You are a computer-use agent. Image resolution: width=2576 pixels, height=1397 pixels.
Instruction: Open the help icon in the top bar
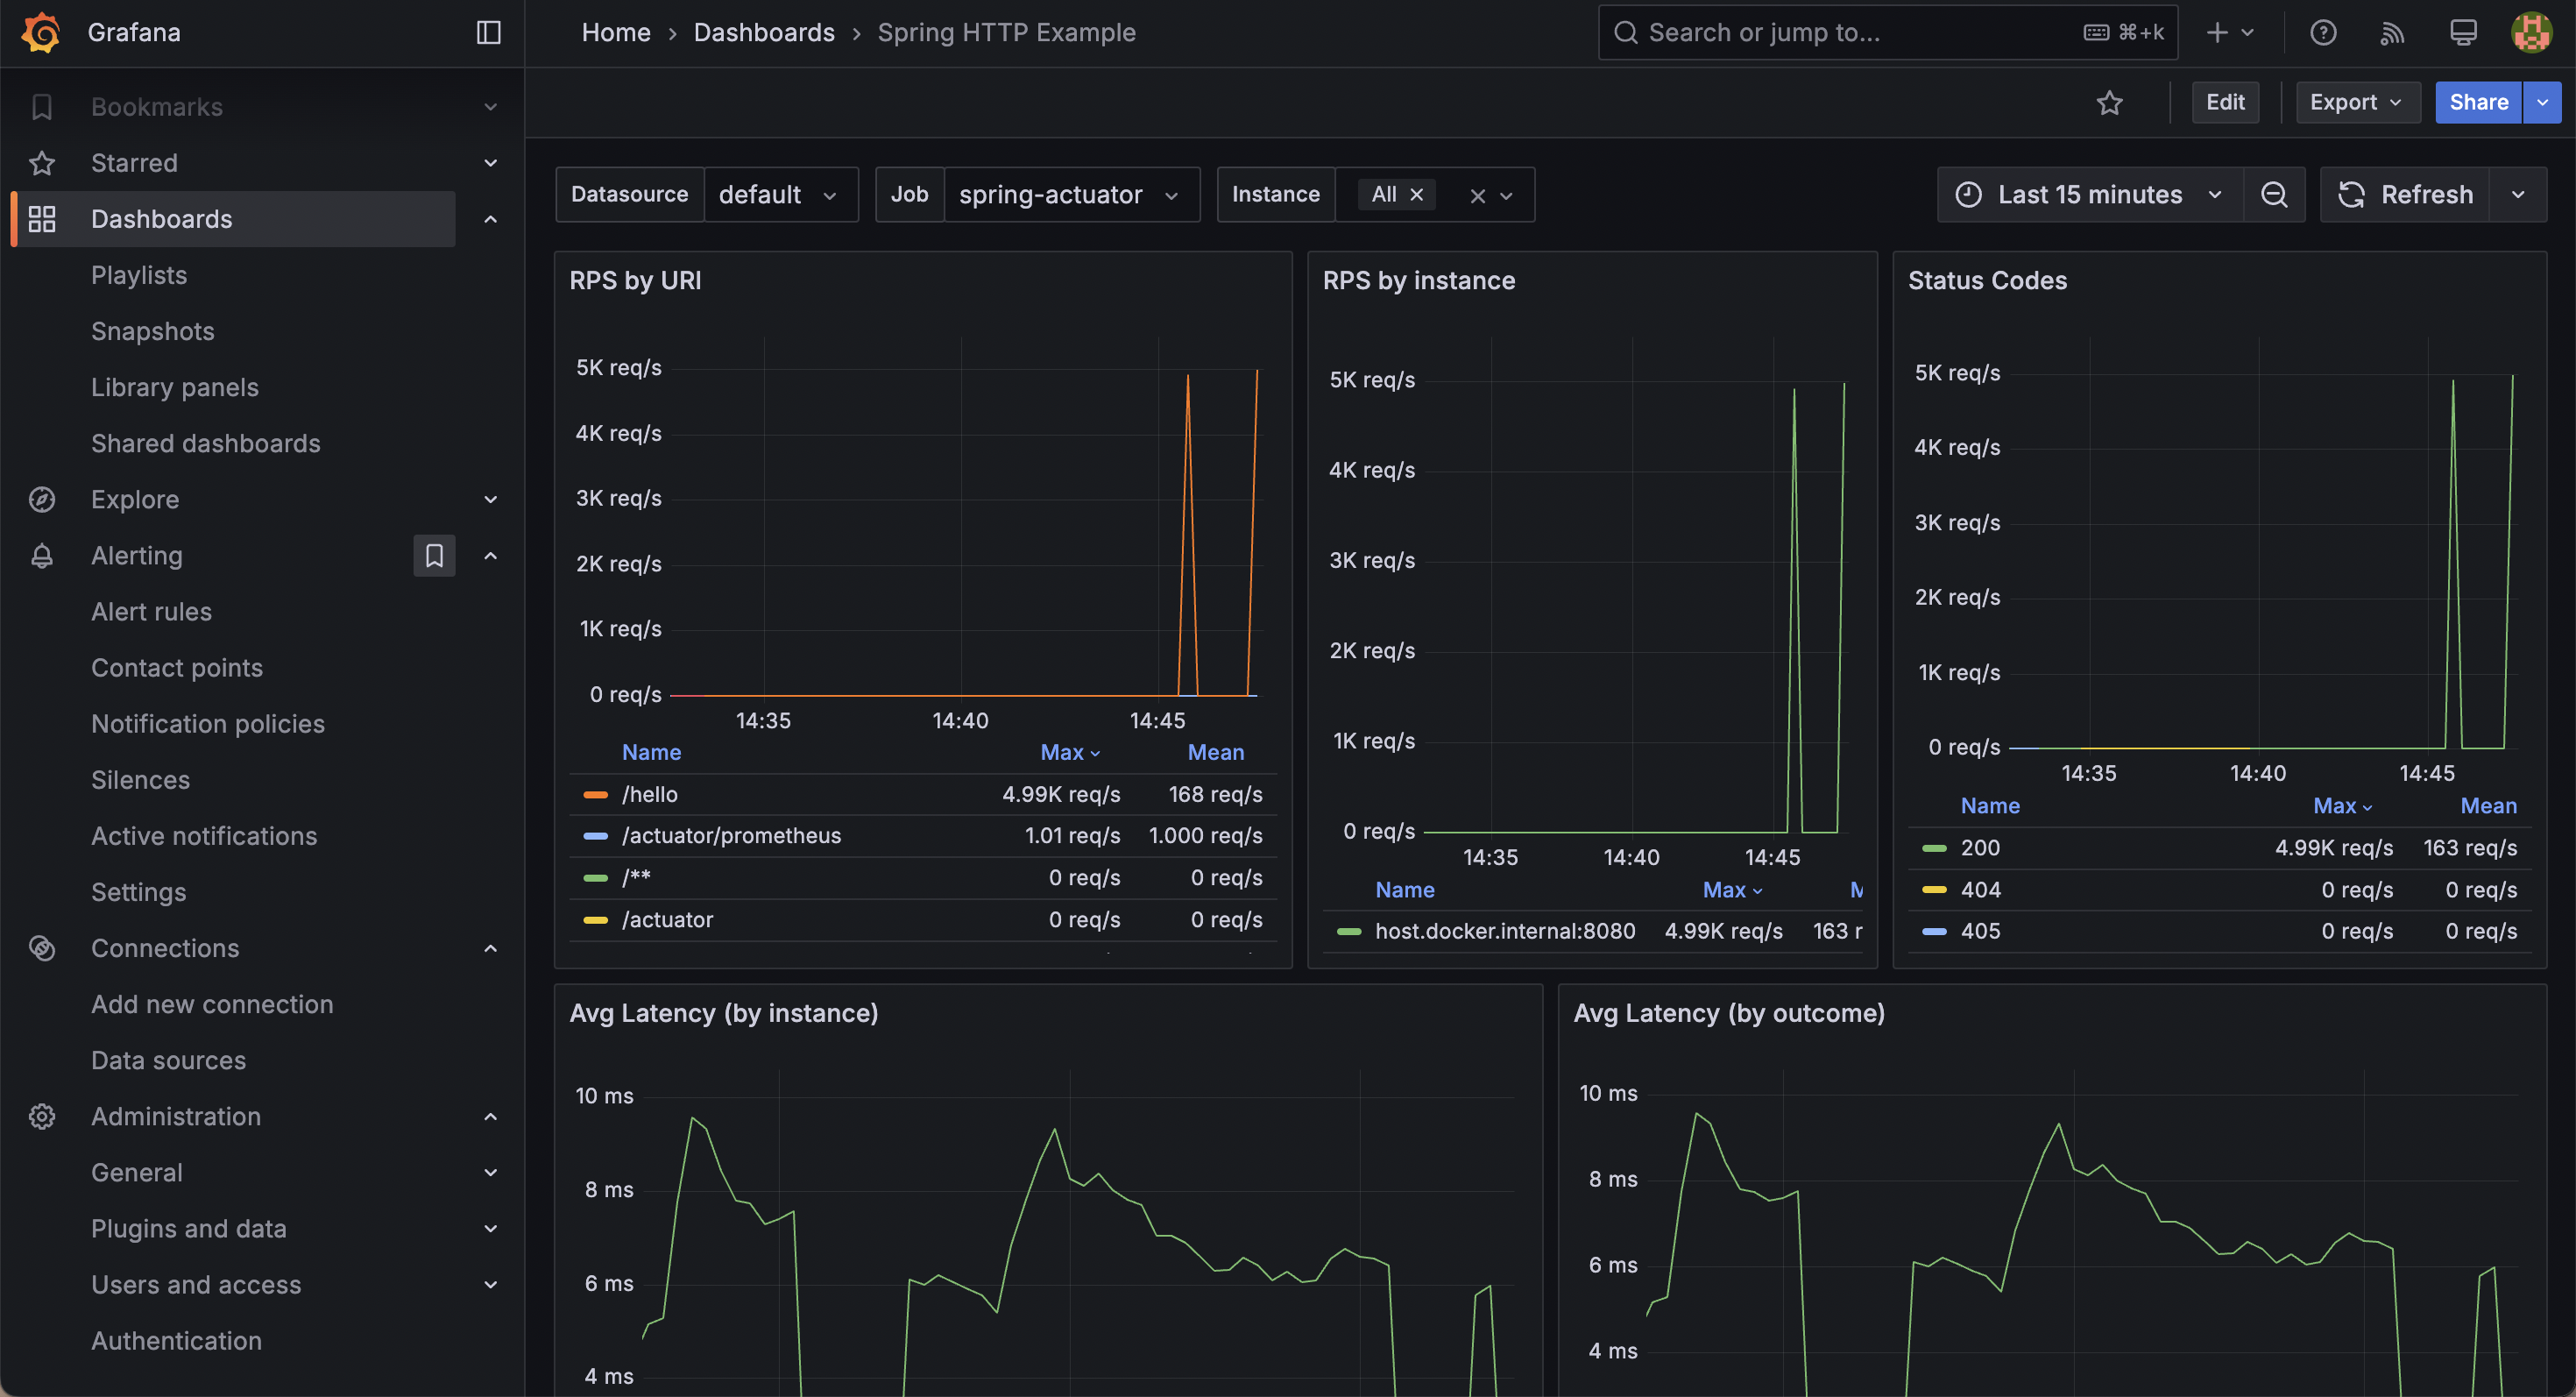(x=2322, y=32)
